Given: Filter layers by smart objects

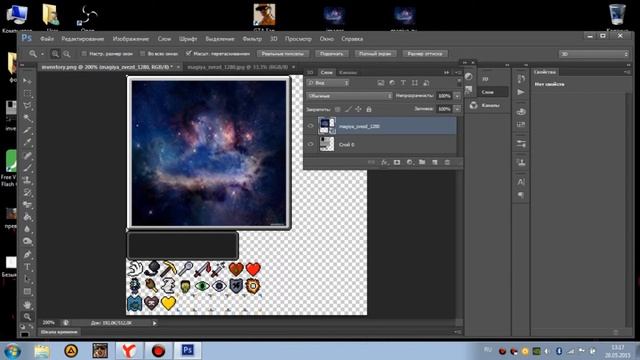Looking at the screenshot, I should coord(426,83).
